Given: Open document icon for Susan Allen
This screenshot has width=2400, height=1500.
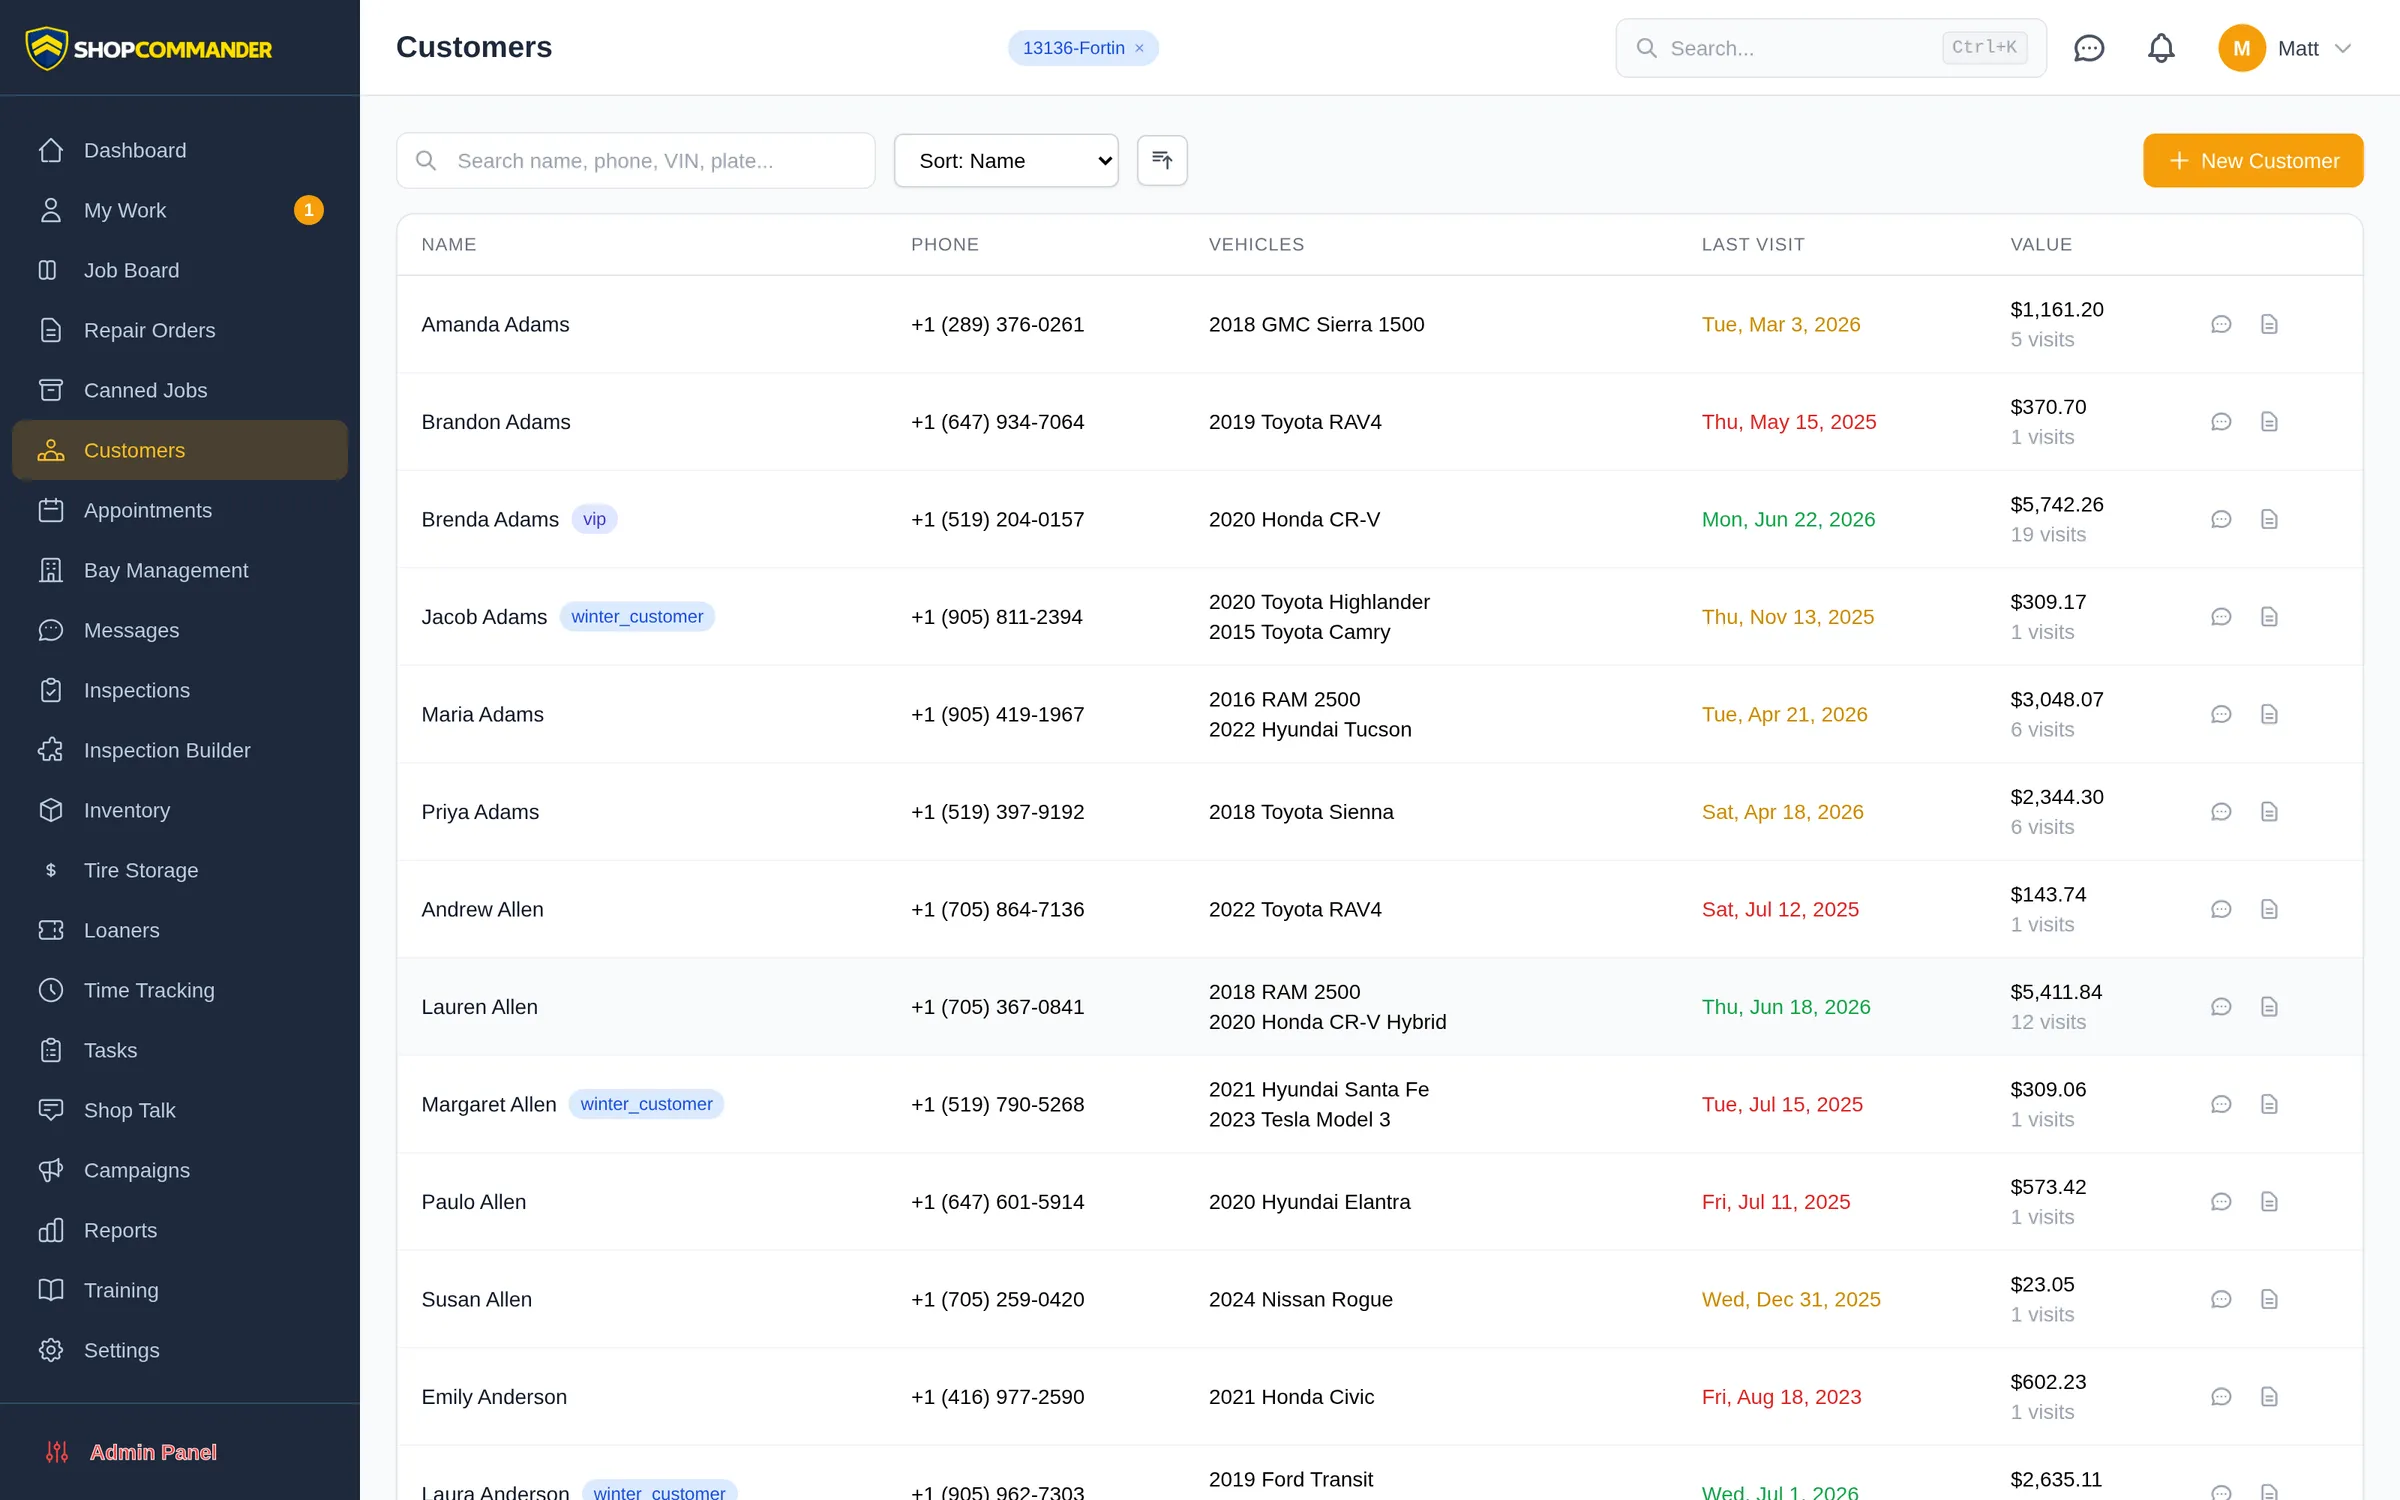Looking at the screenshot, I should point(2269,1299).
